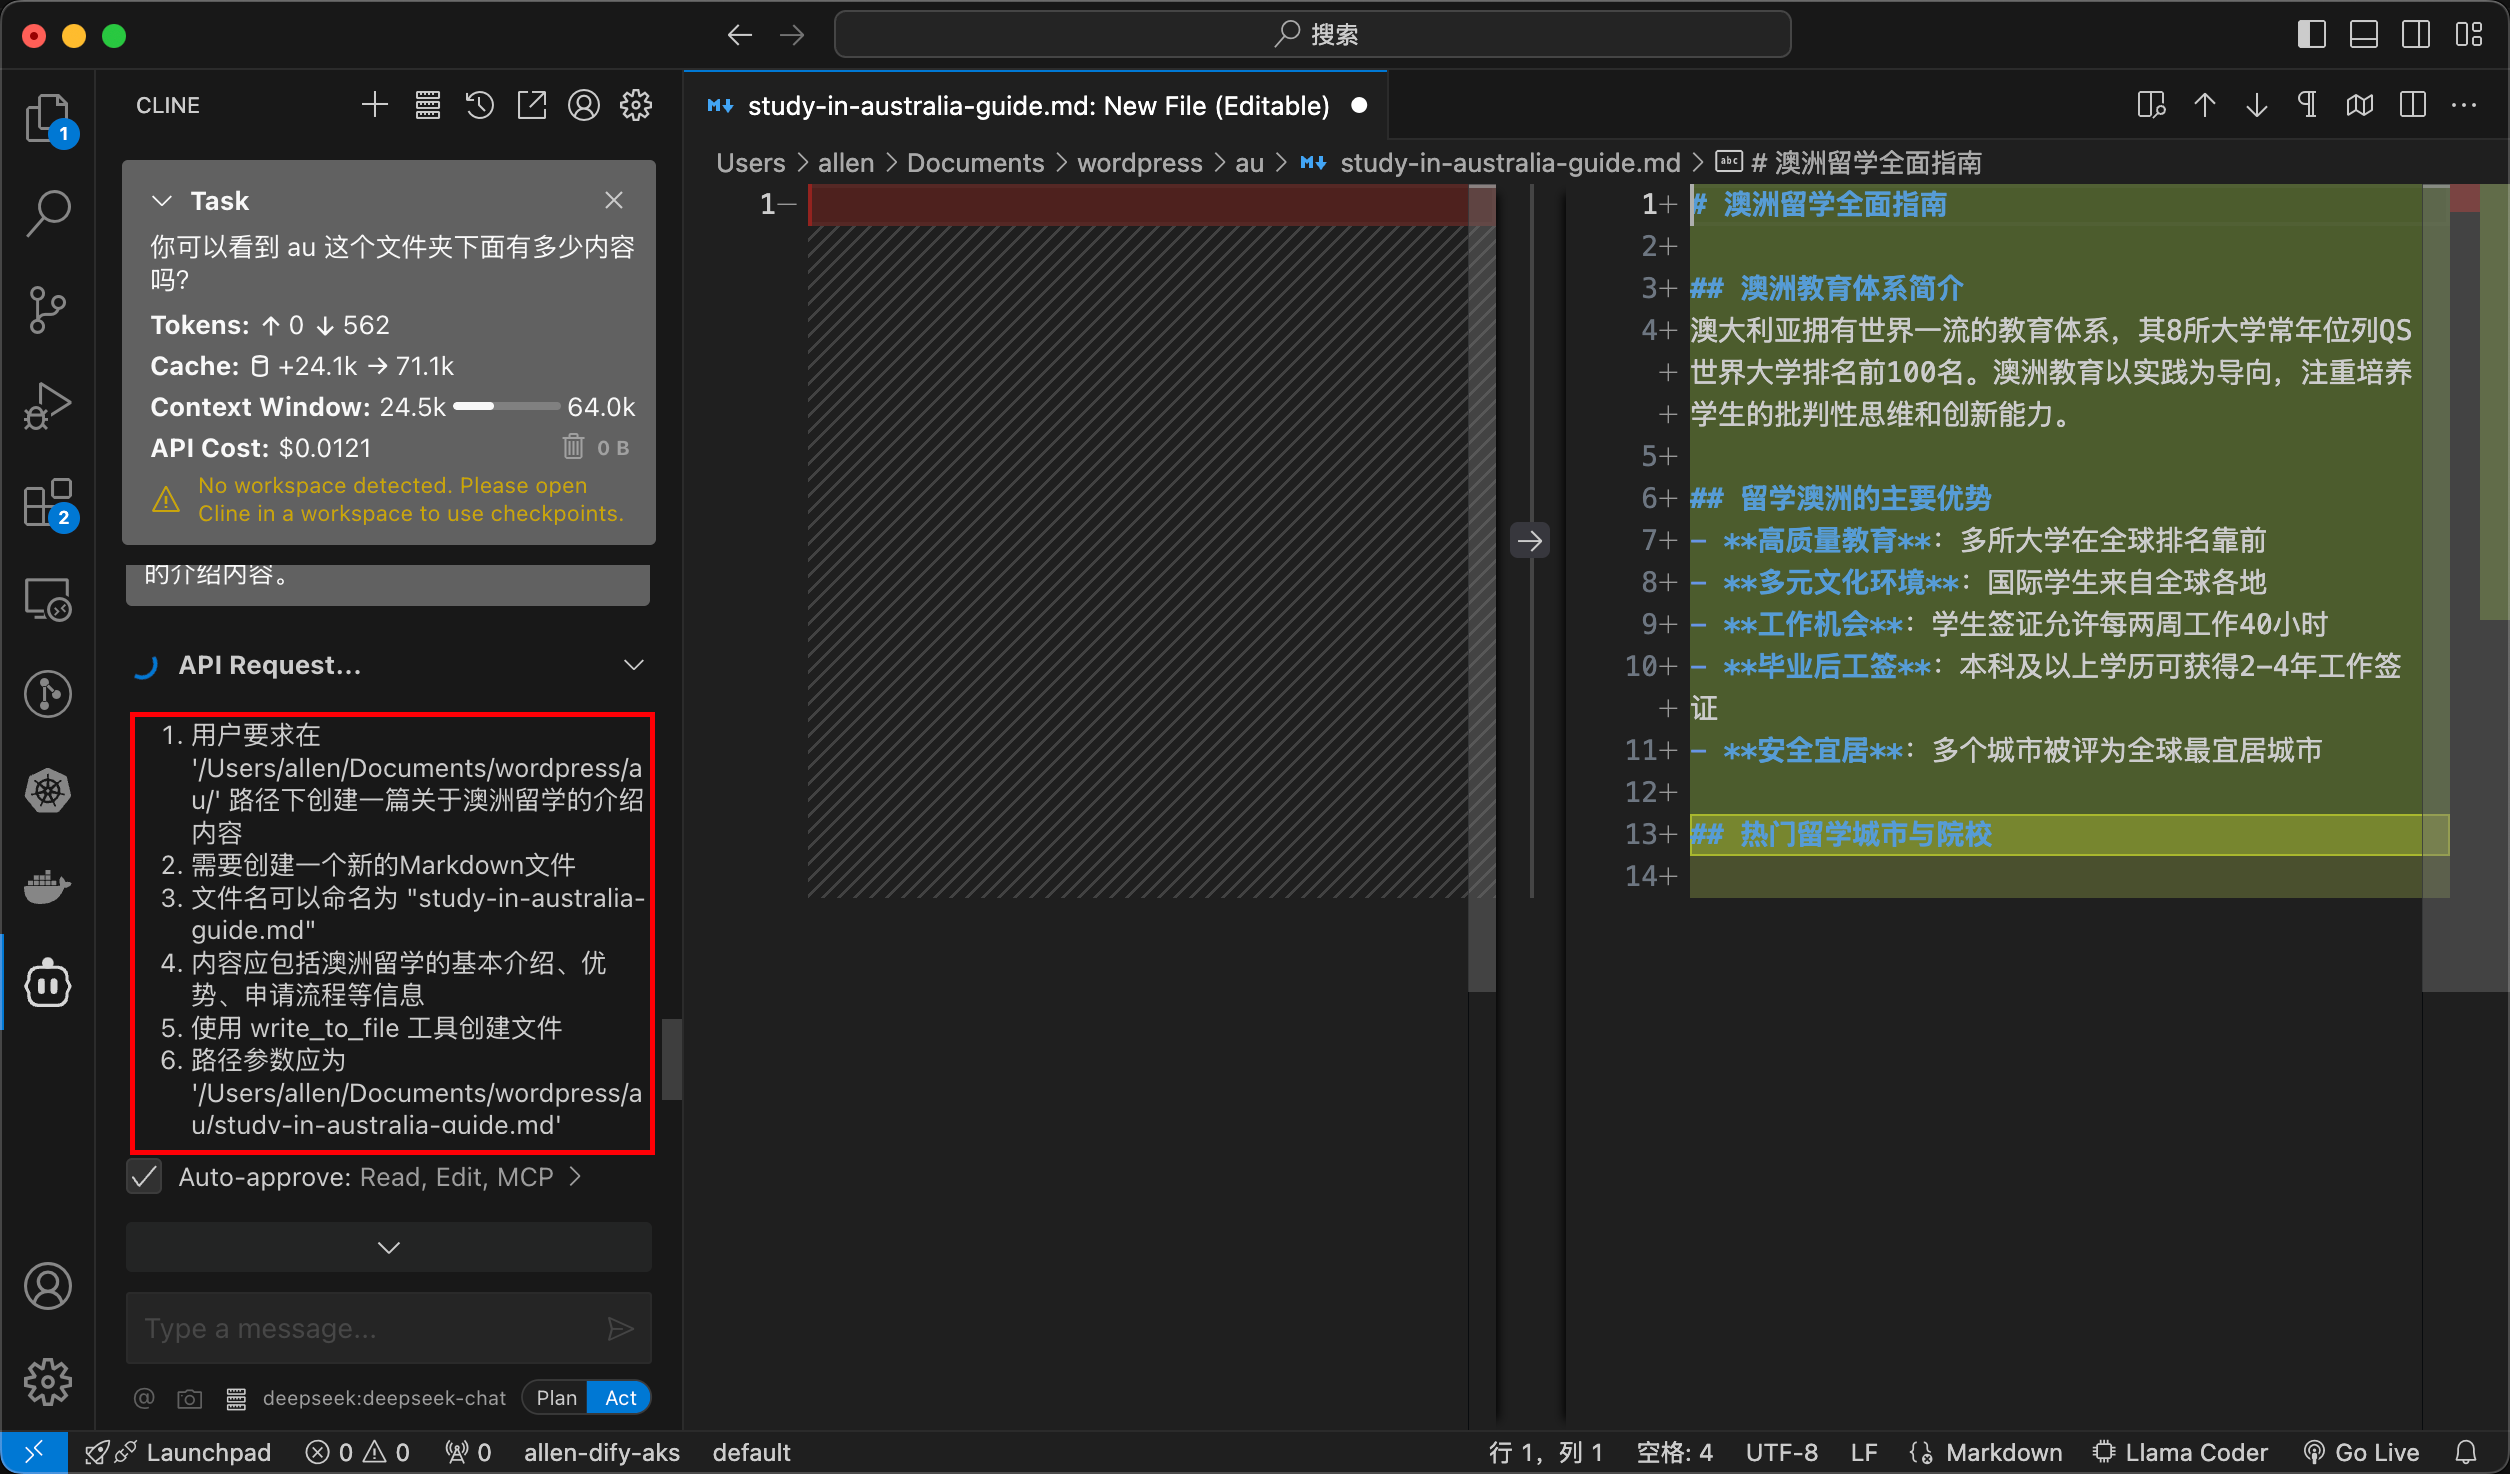
Task: Toggle the secondary side bar layout icon
Action: coord(2416,34)
